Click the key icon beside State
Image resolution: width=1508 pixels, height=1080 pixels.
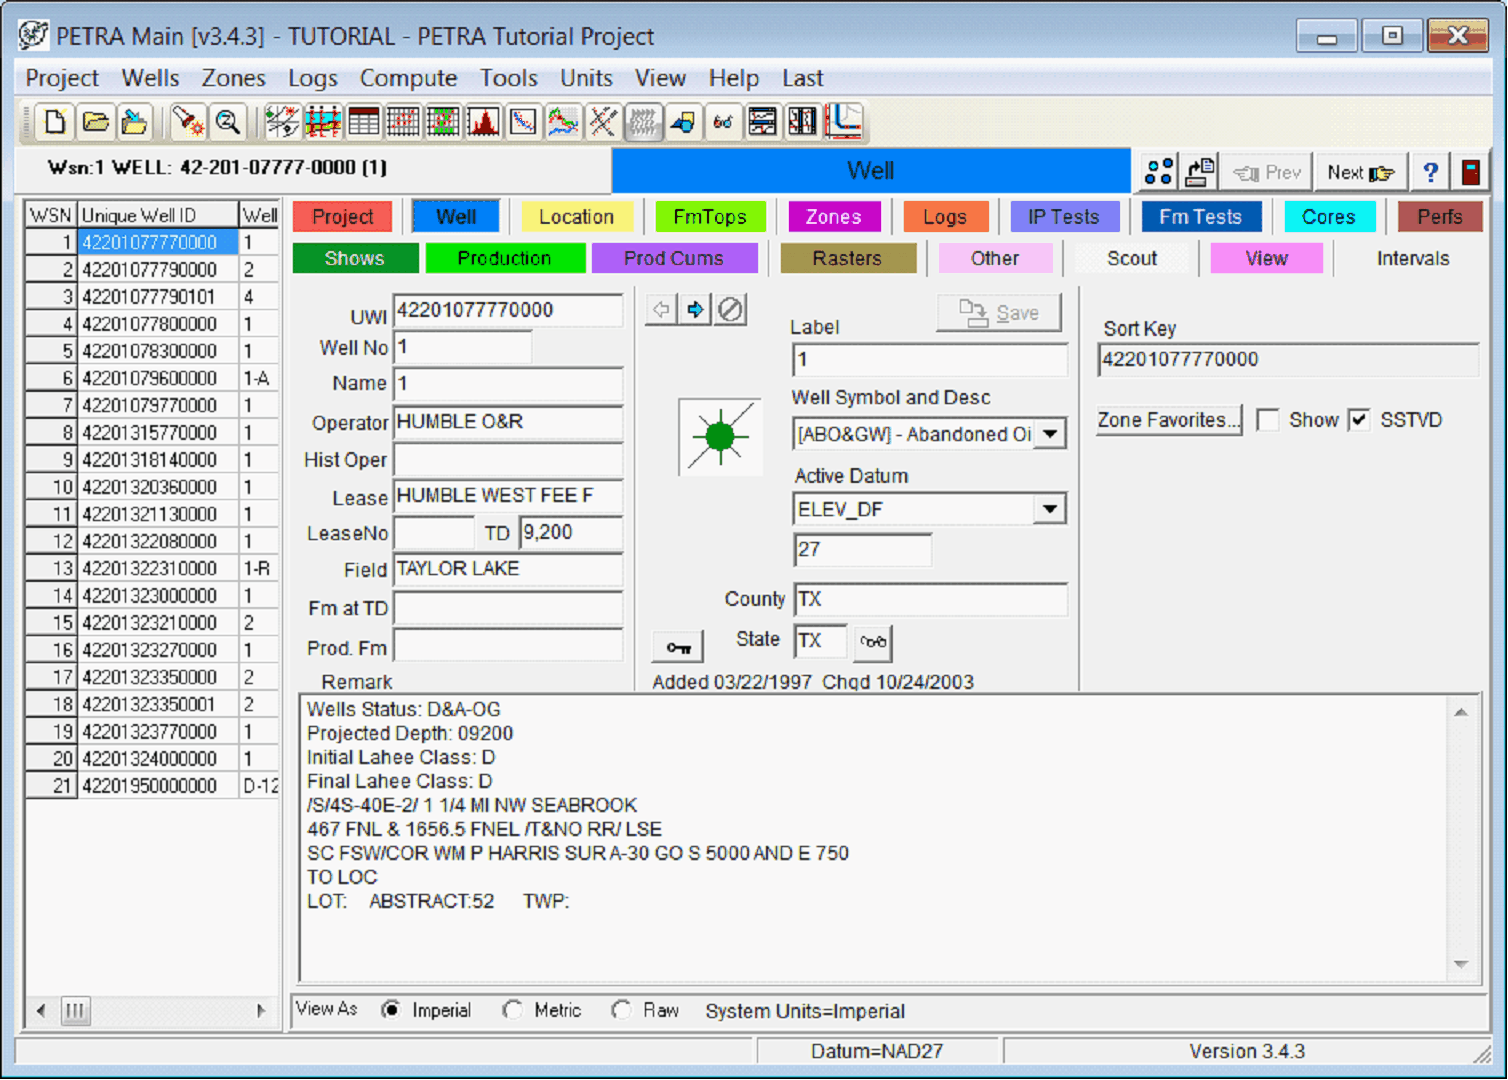point(678,647)
